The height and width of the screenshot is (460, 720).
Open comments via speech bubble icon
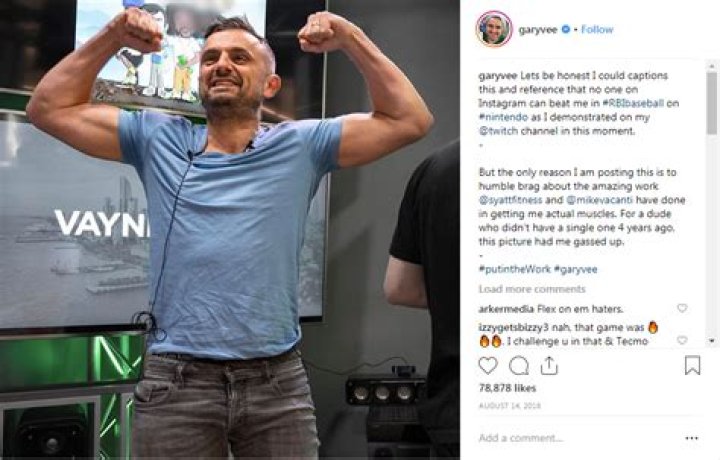[519, 365]
